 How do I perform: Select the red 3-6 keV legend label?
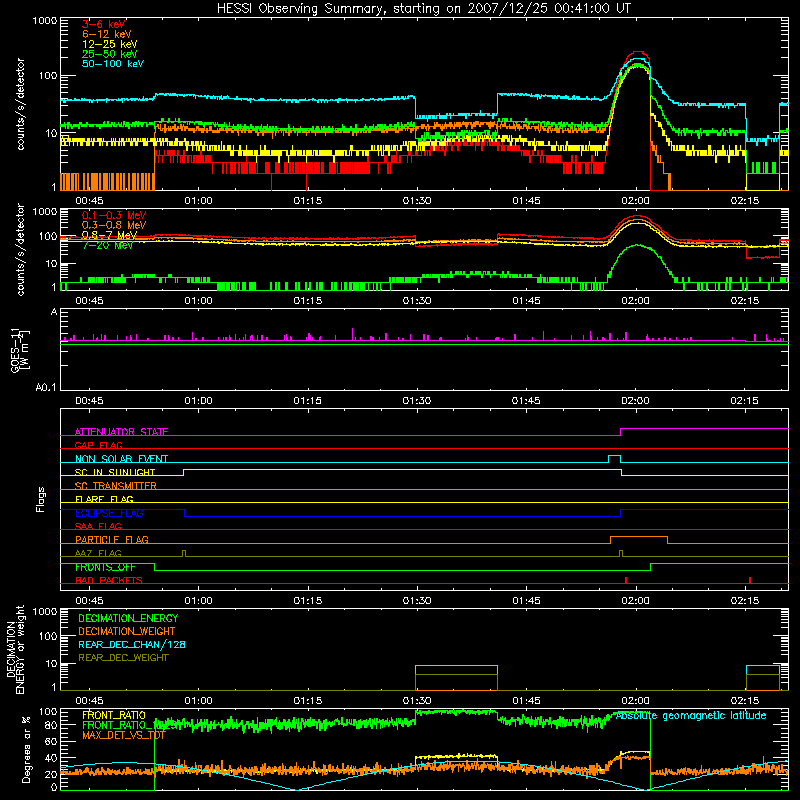click(104, 24)
